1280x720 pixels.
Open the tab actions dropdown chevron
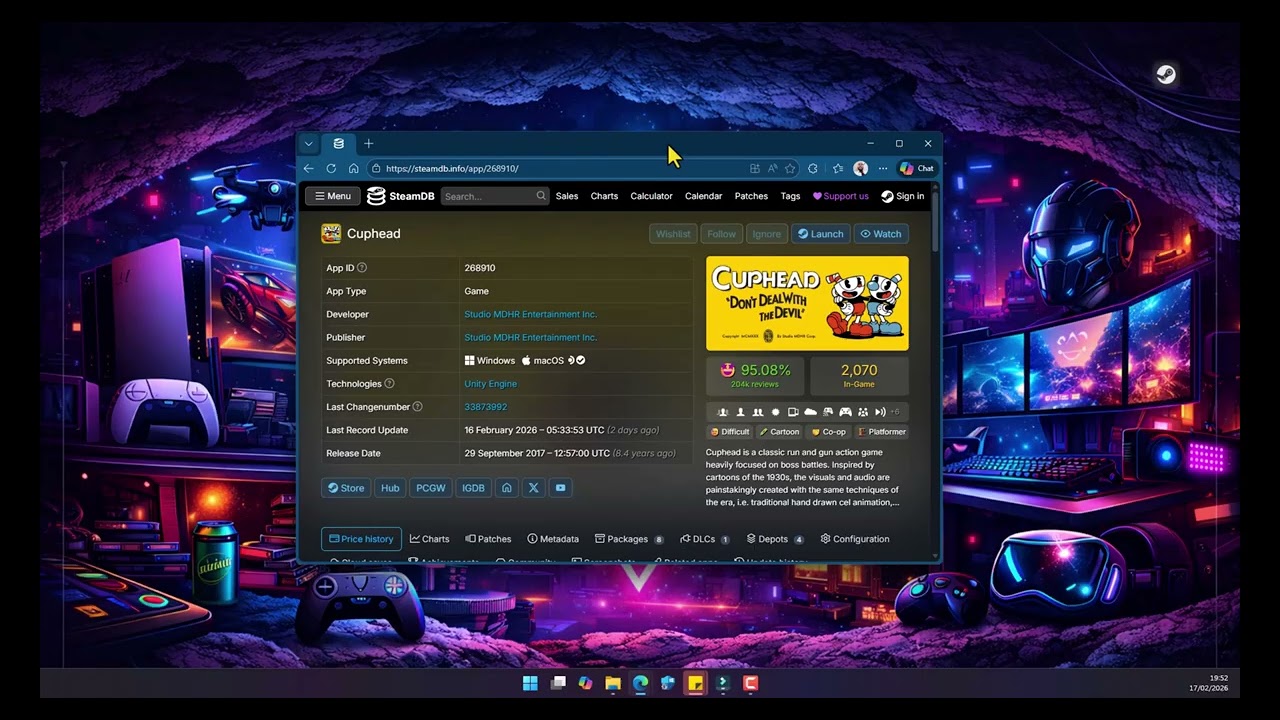tap(308, 144)
